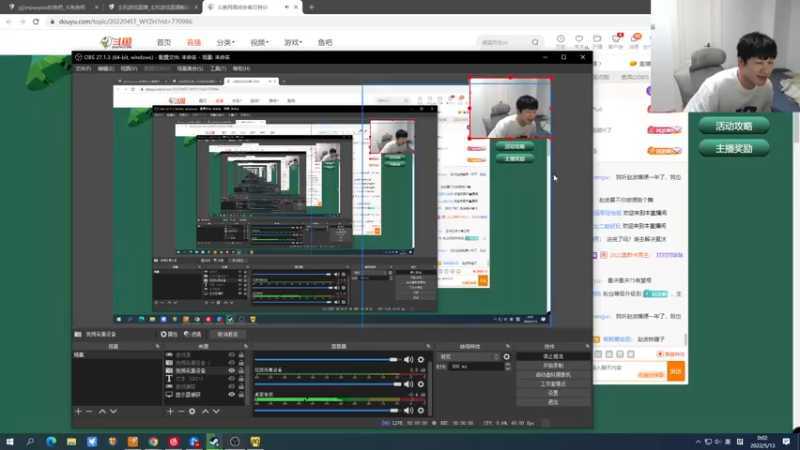Open the 编辑(E) menu in OBS
800x450 pixels.
[x=106, y=68]
